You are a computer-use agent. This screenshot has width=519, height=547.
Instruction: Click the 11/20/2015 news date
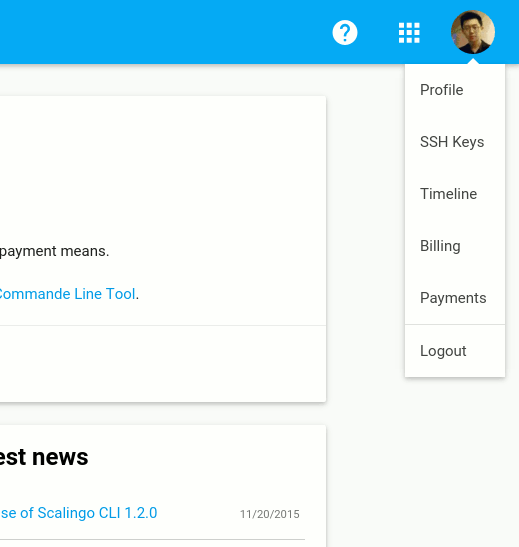(270, 514)
